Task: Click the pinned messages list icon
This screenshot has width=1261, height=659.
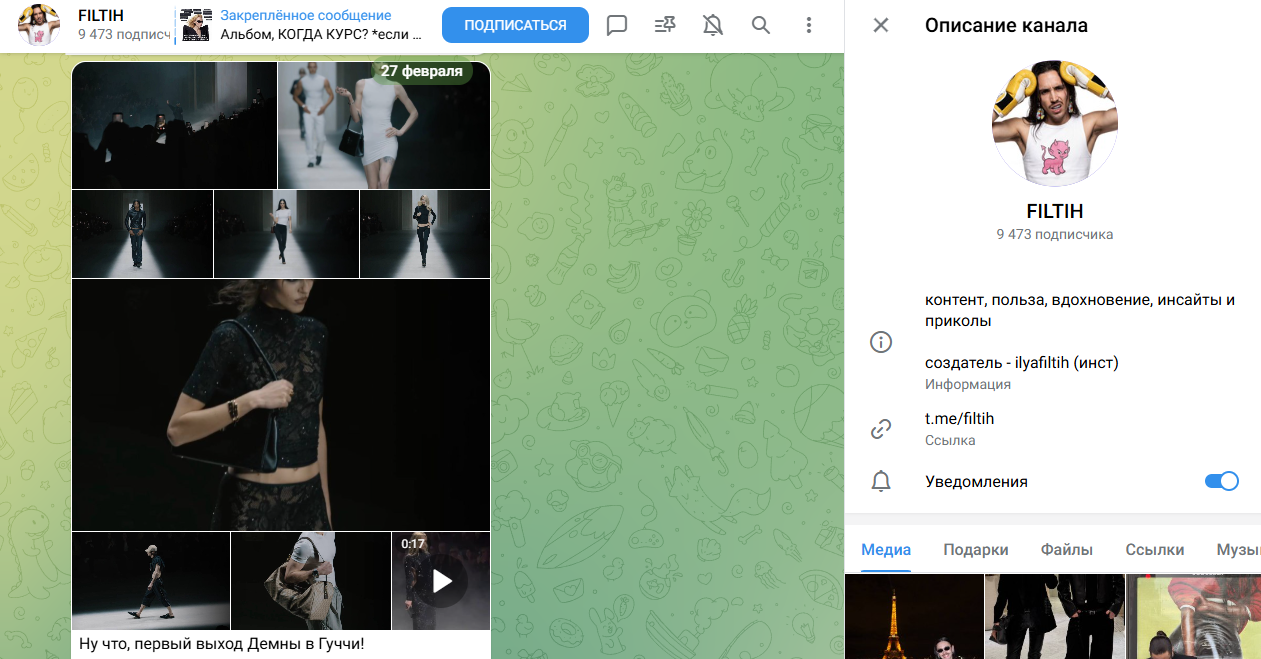Action: 665,25
